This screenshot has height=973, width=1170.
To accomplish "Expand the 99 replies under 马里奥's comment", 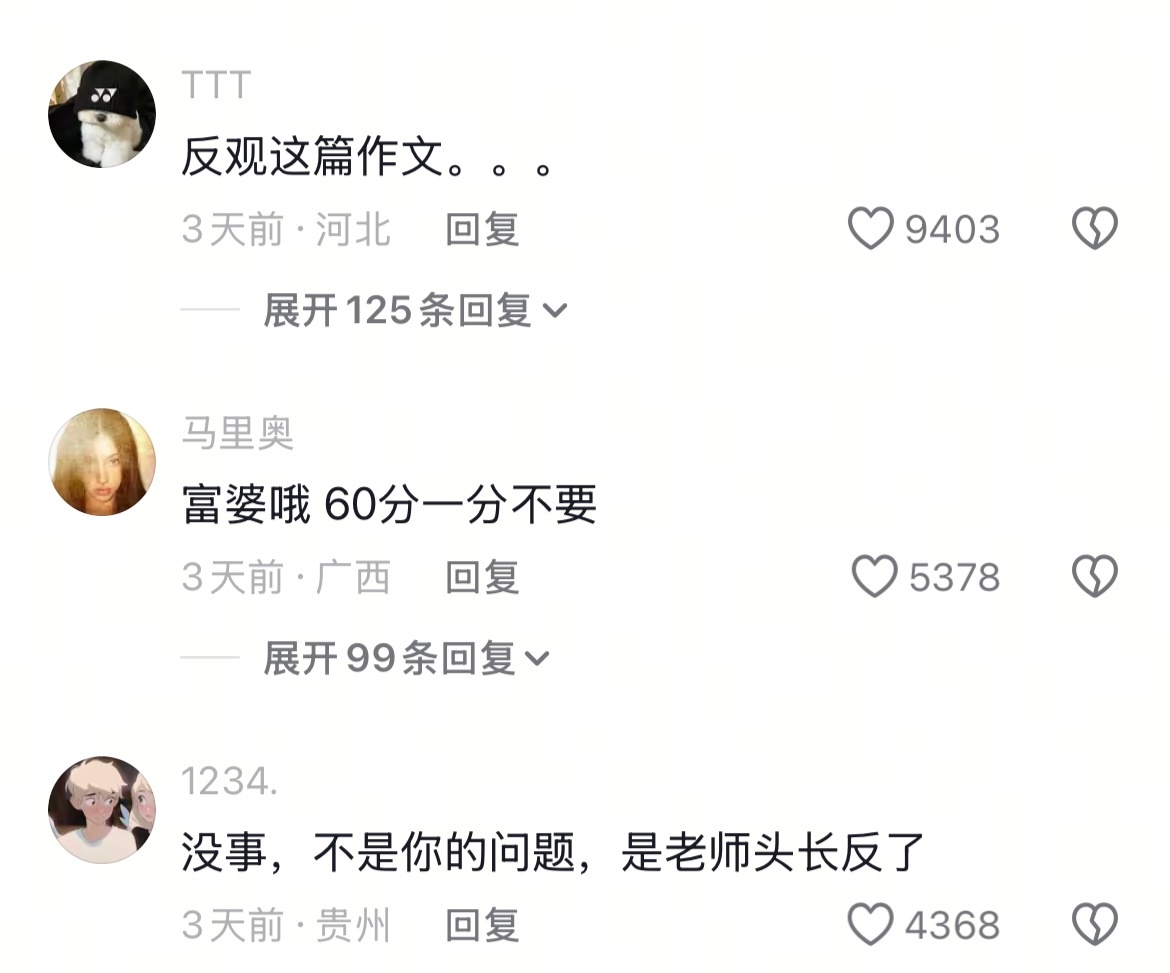I will coord(407,658).
